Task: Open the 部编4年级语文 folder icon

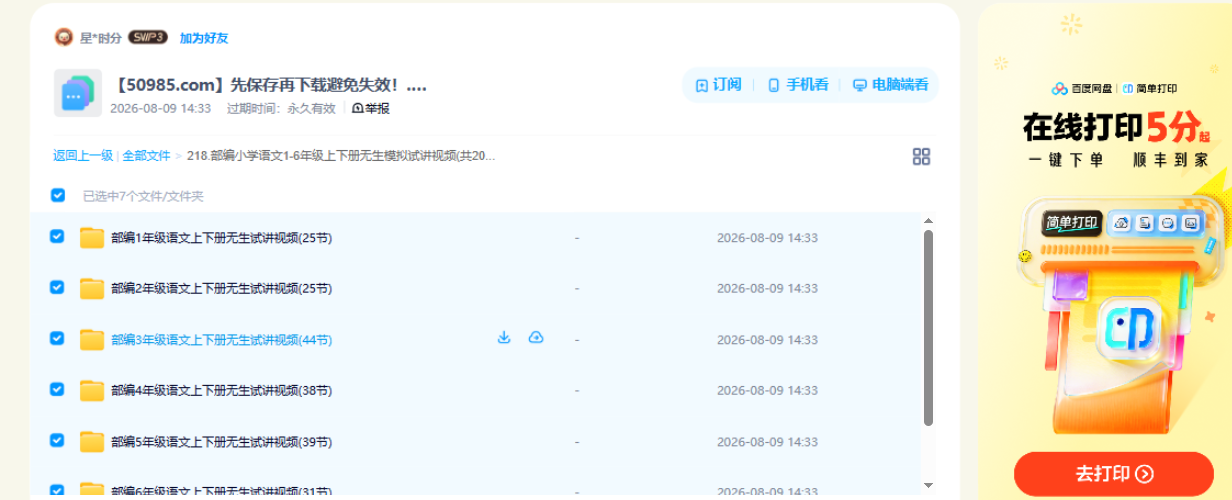Action: [92, 390]
